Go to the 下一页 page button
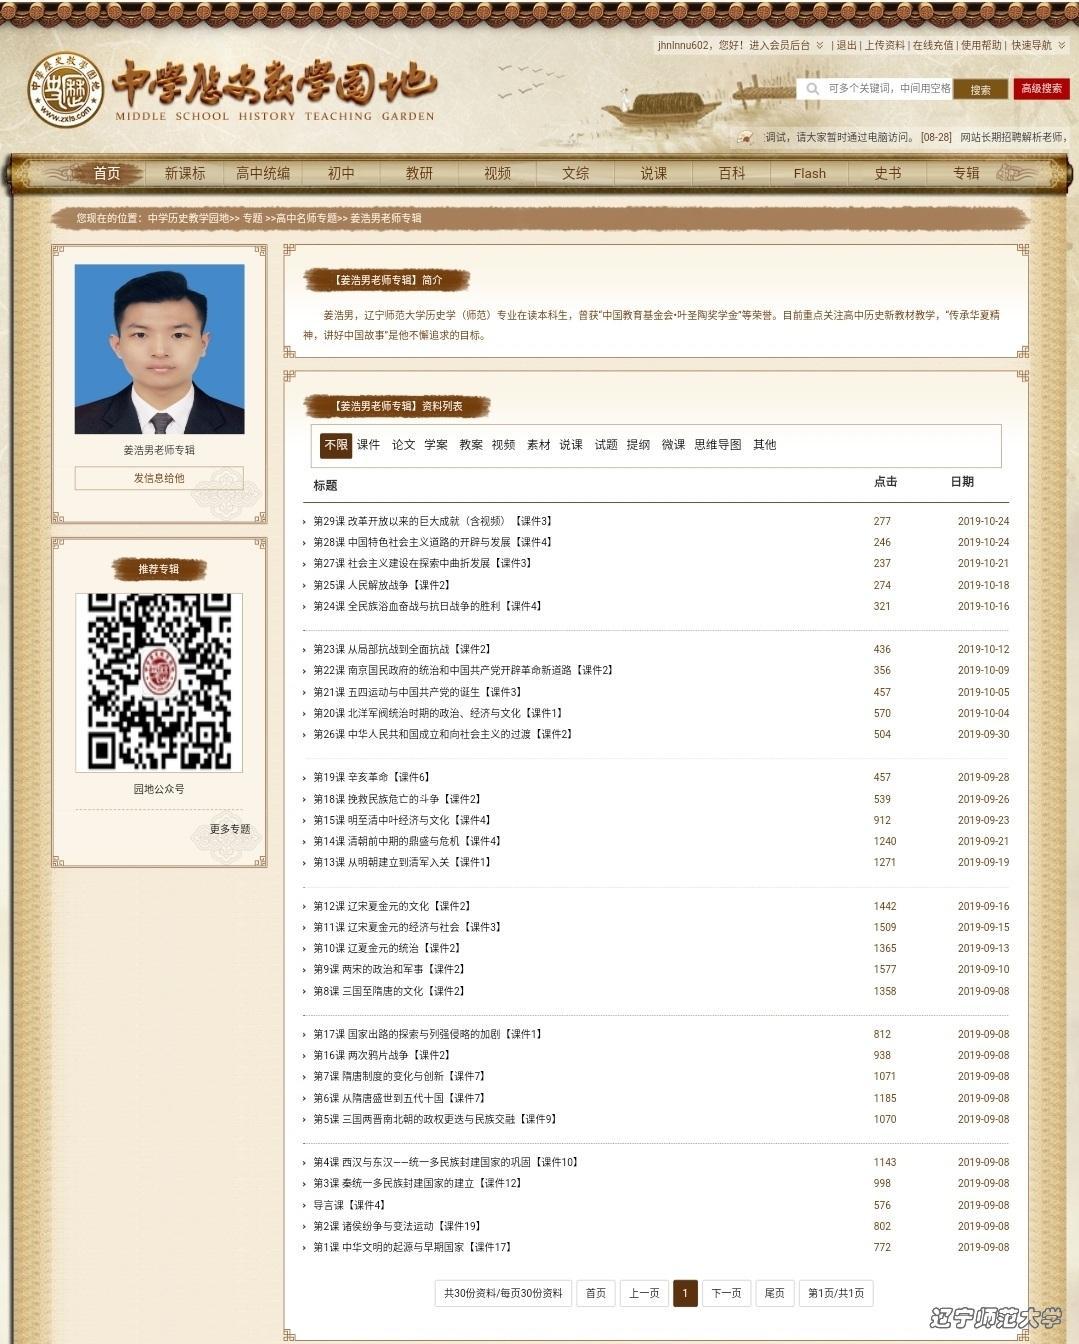The width and height of the screenshot is (1079, 1344). 726,1293
